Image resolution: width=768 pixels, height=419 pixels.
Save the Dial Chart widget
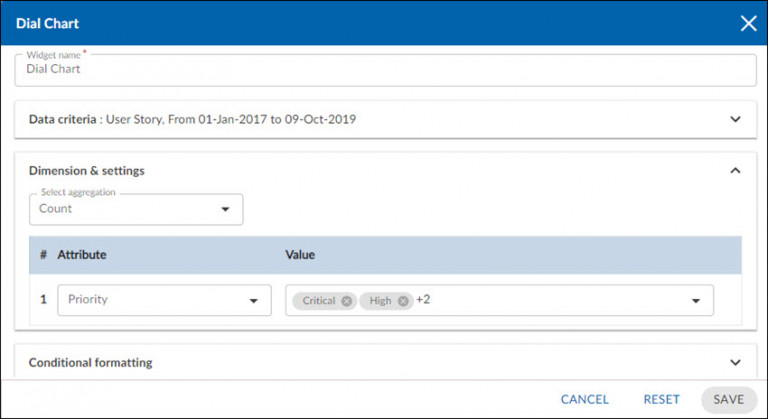point(728,399)
